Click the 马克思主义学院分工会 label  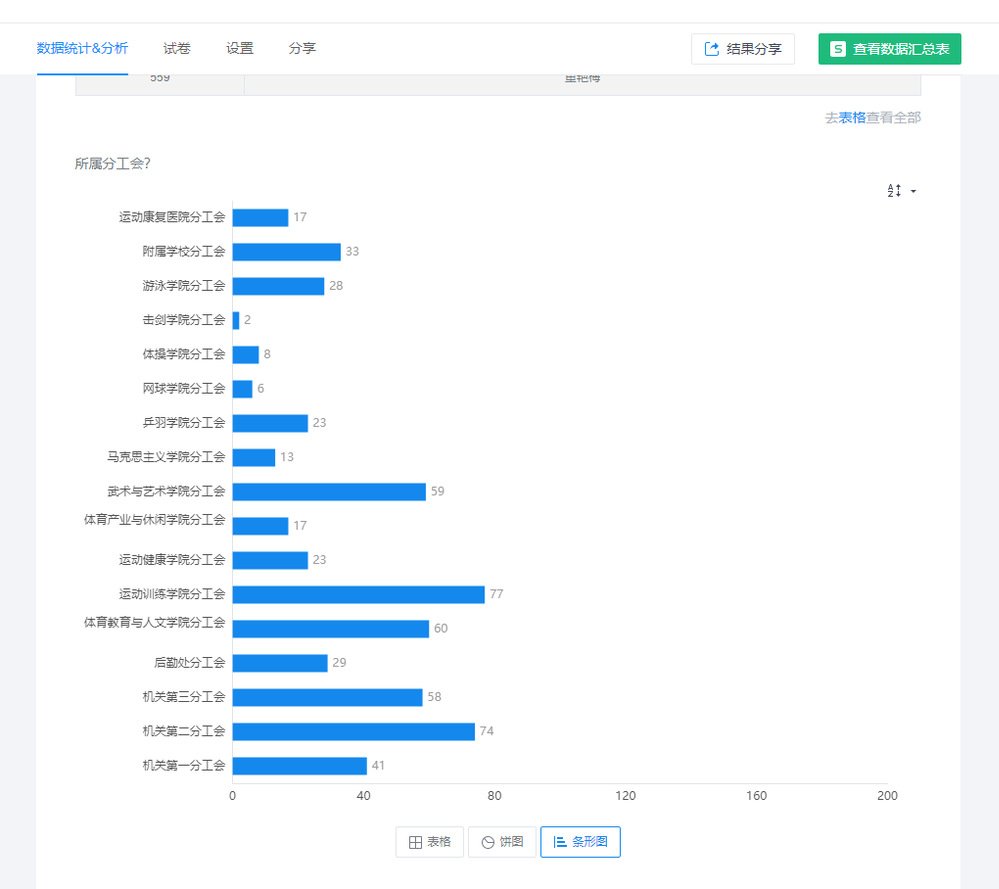tap(166, 457)
